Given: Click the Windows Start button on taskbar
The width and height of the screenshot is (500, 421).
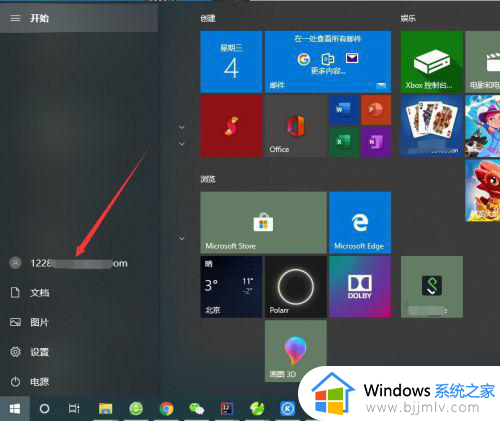Looking at the screenshot, I should click(x=15, y=408).
